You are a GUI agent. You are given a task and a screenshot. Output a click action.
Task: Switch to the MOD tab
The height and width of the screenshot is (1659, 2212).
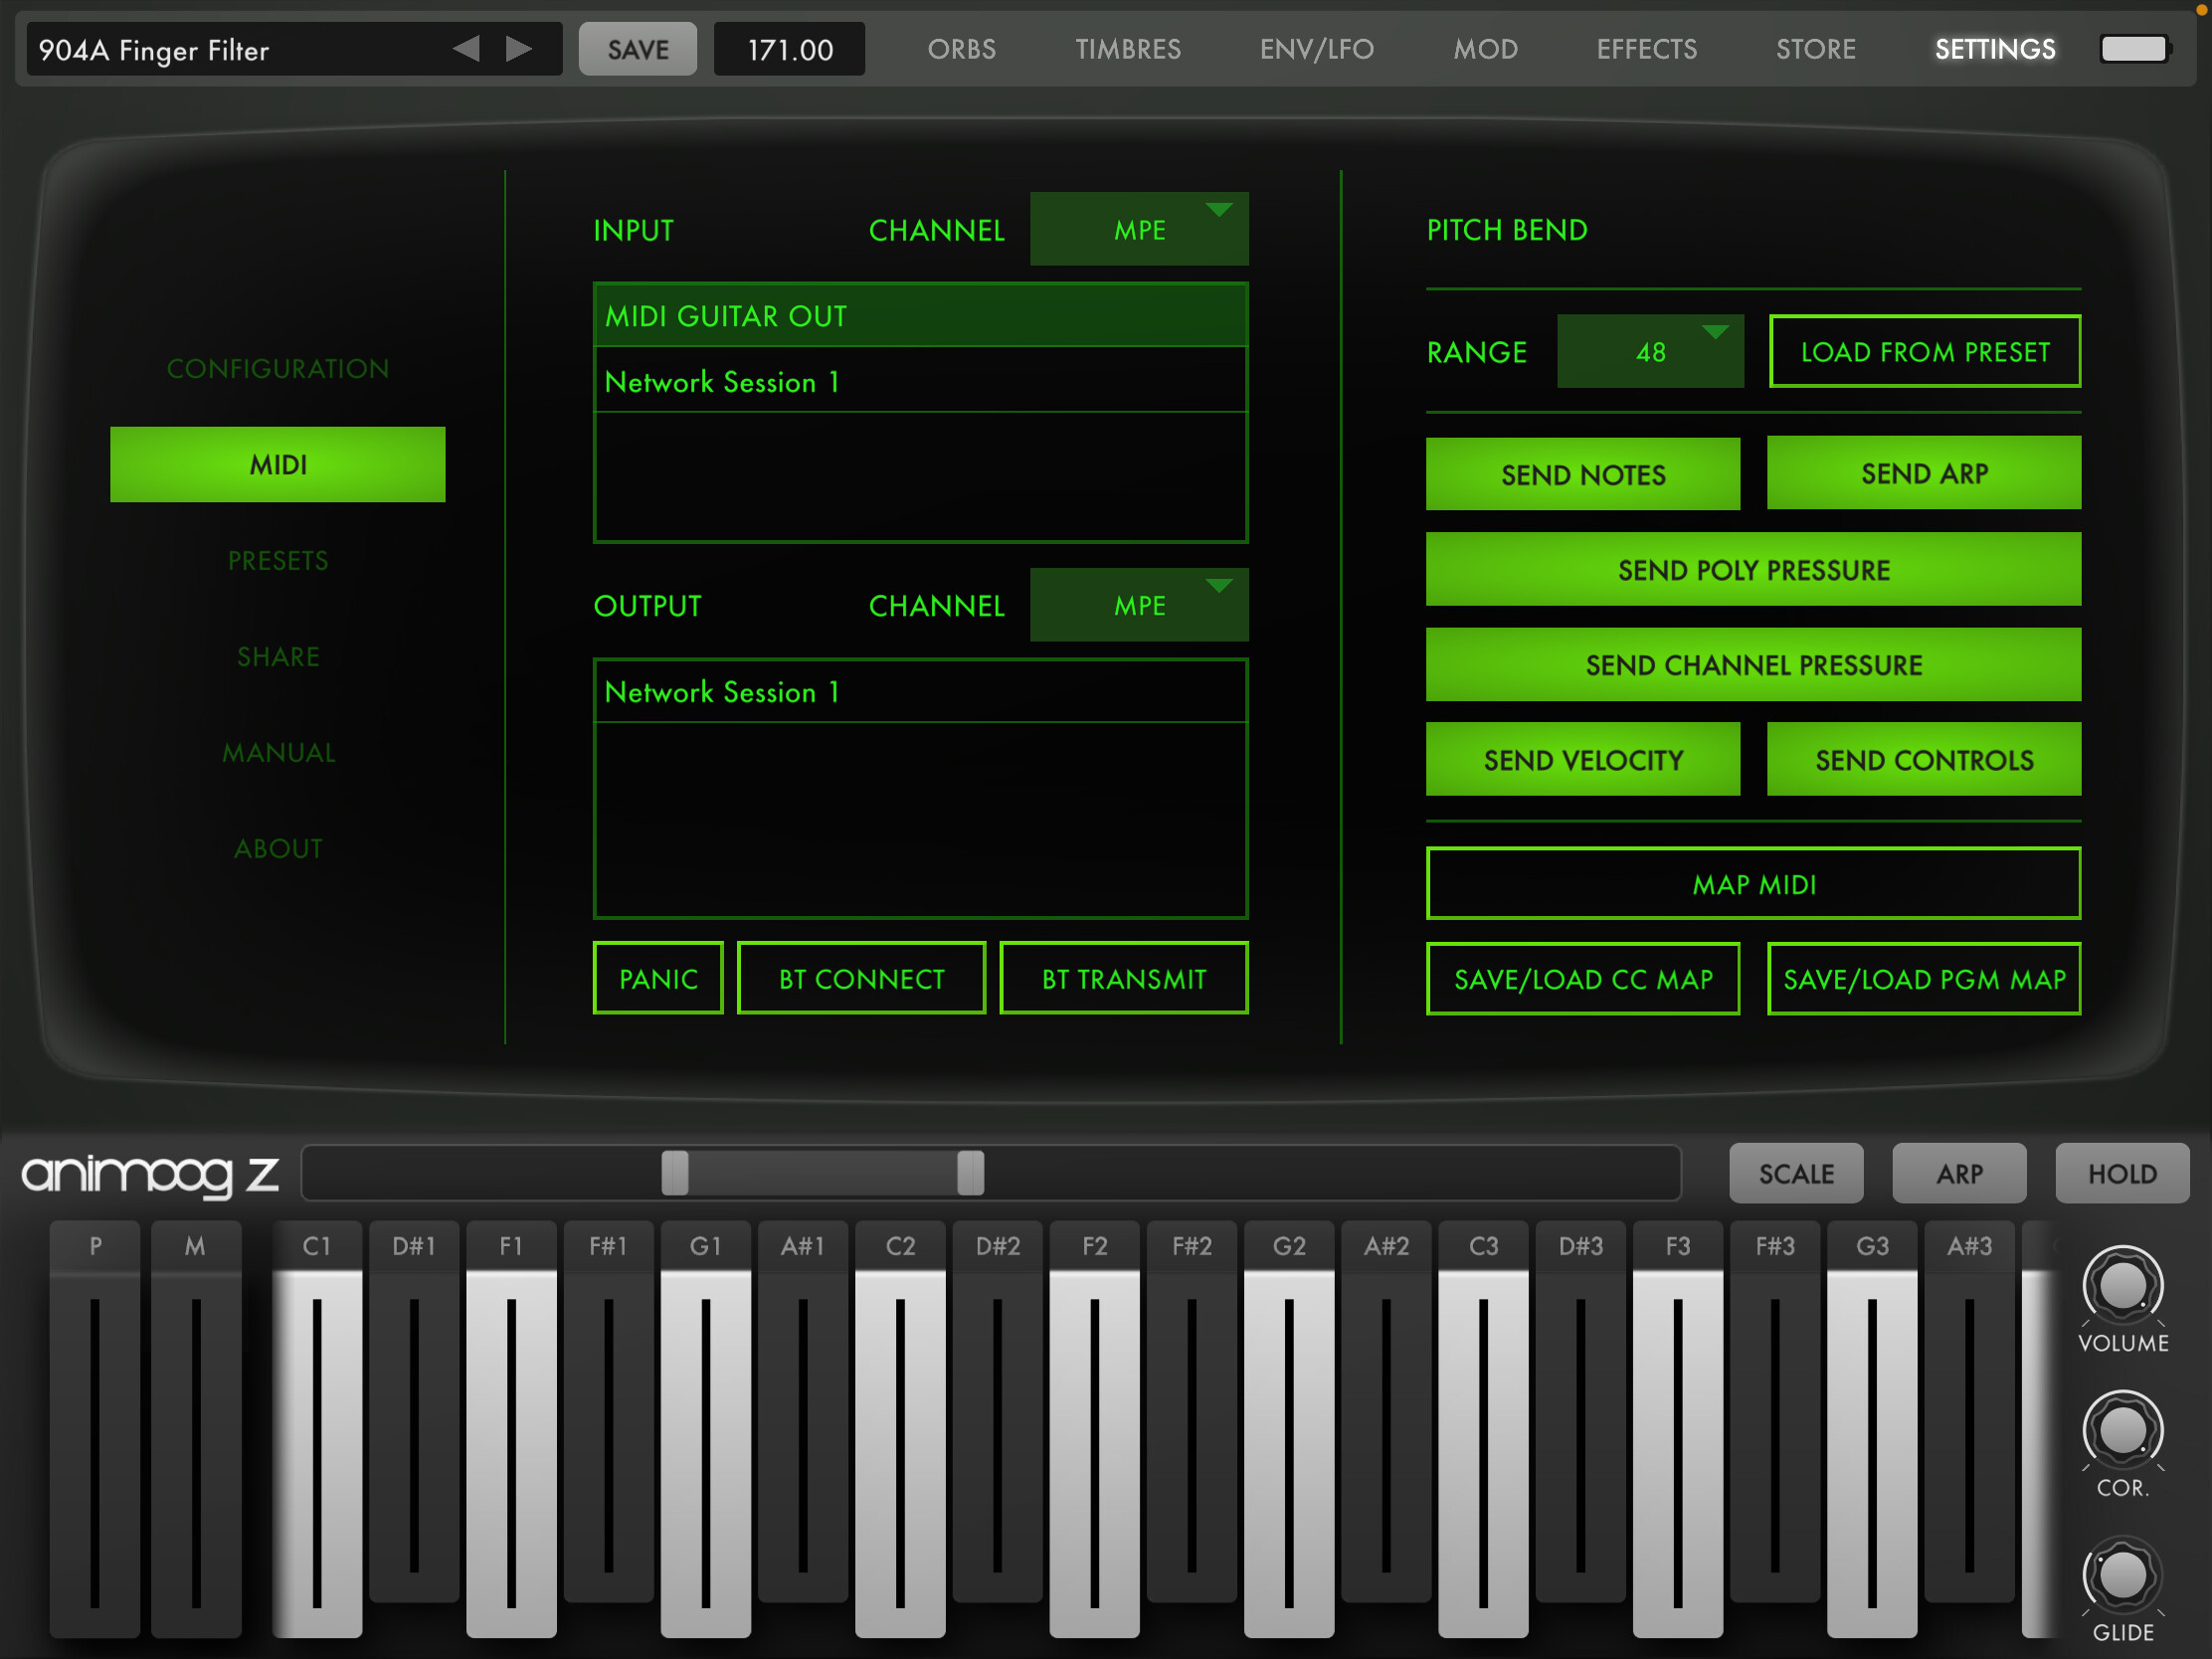click(x=1485, y=49)
